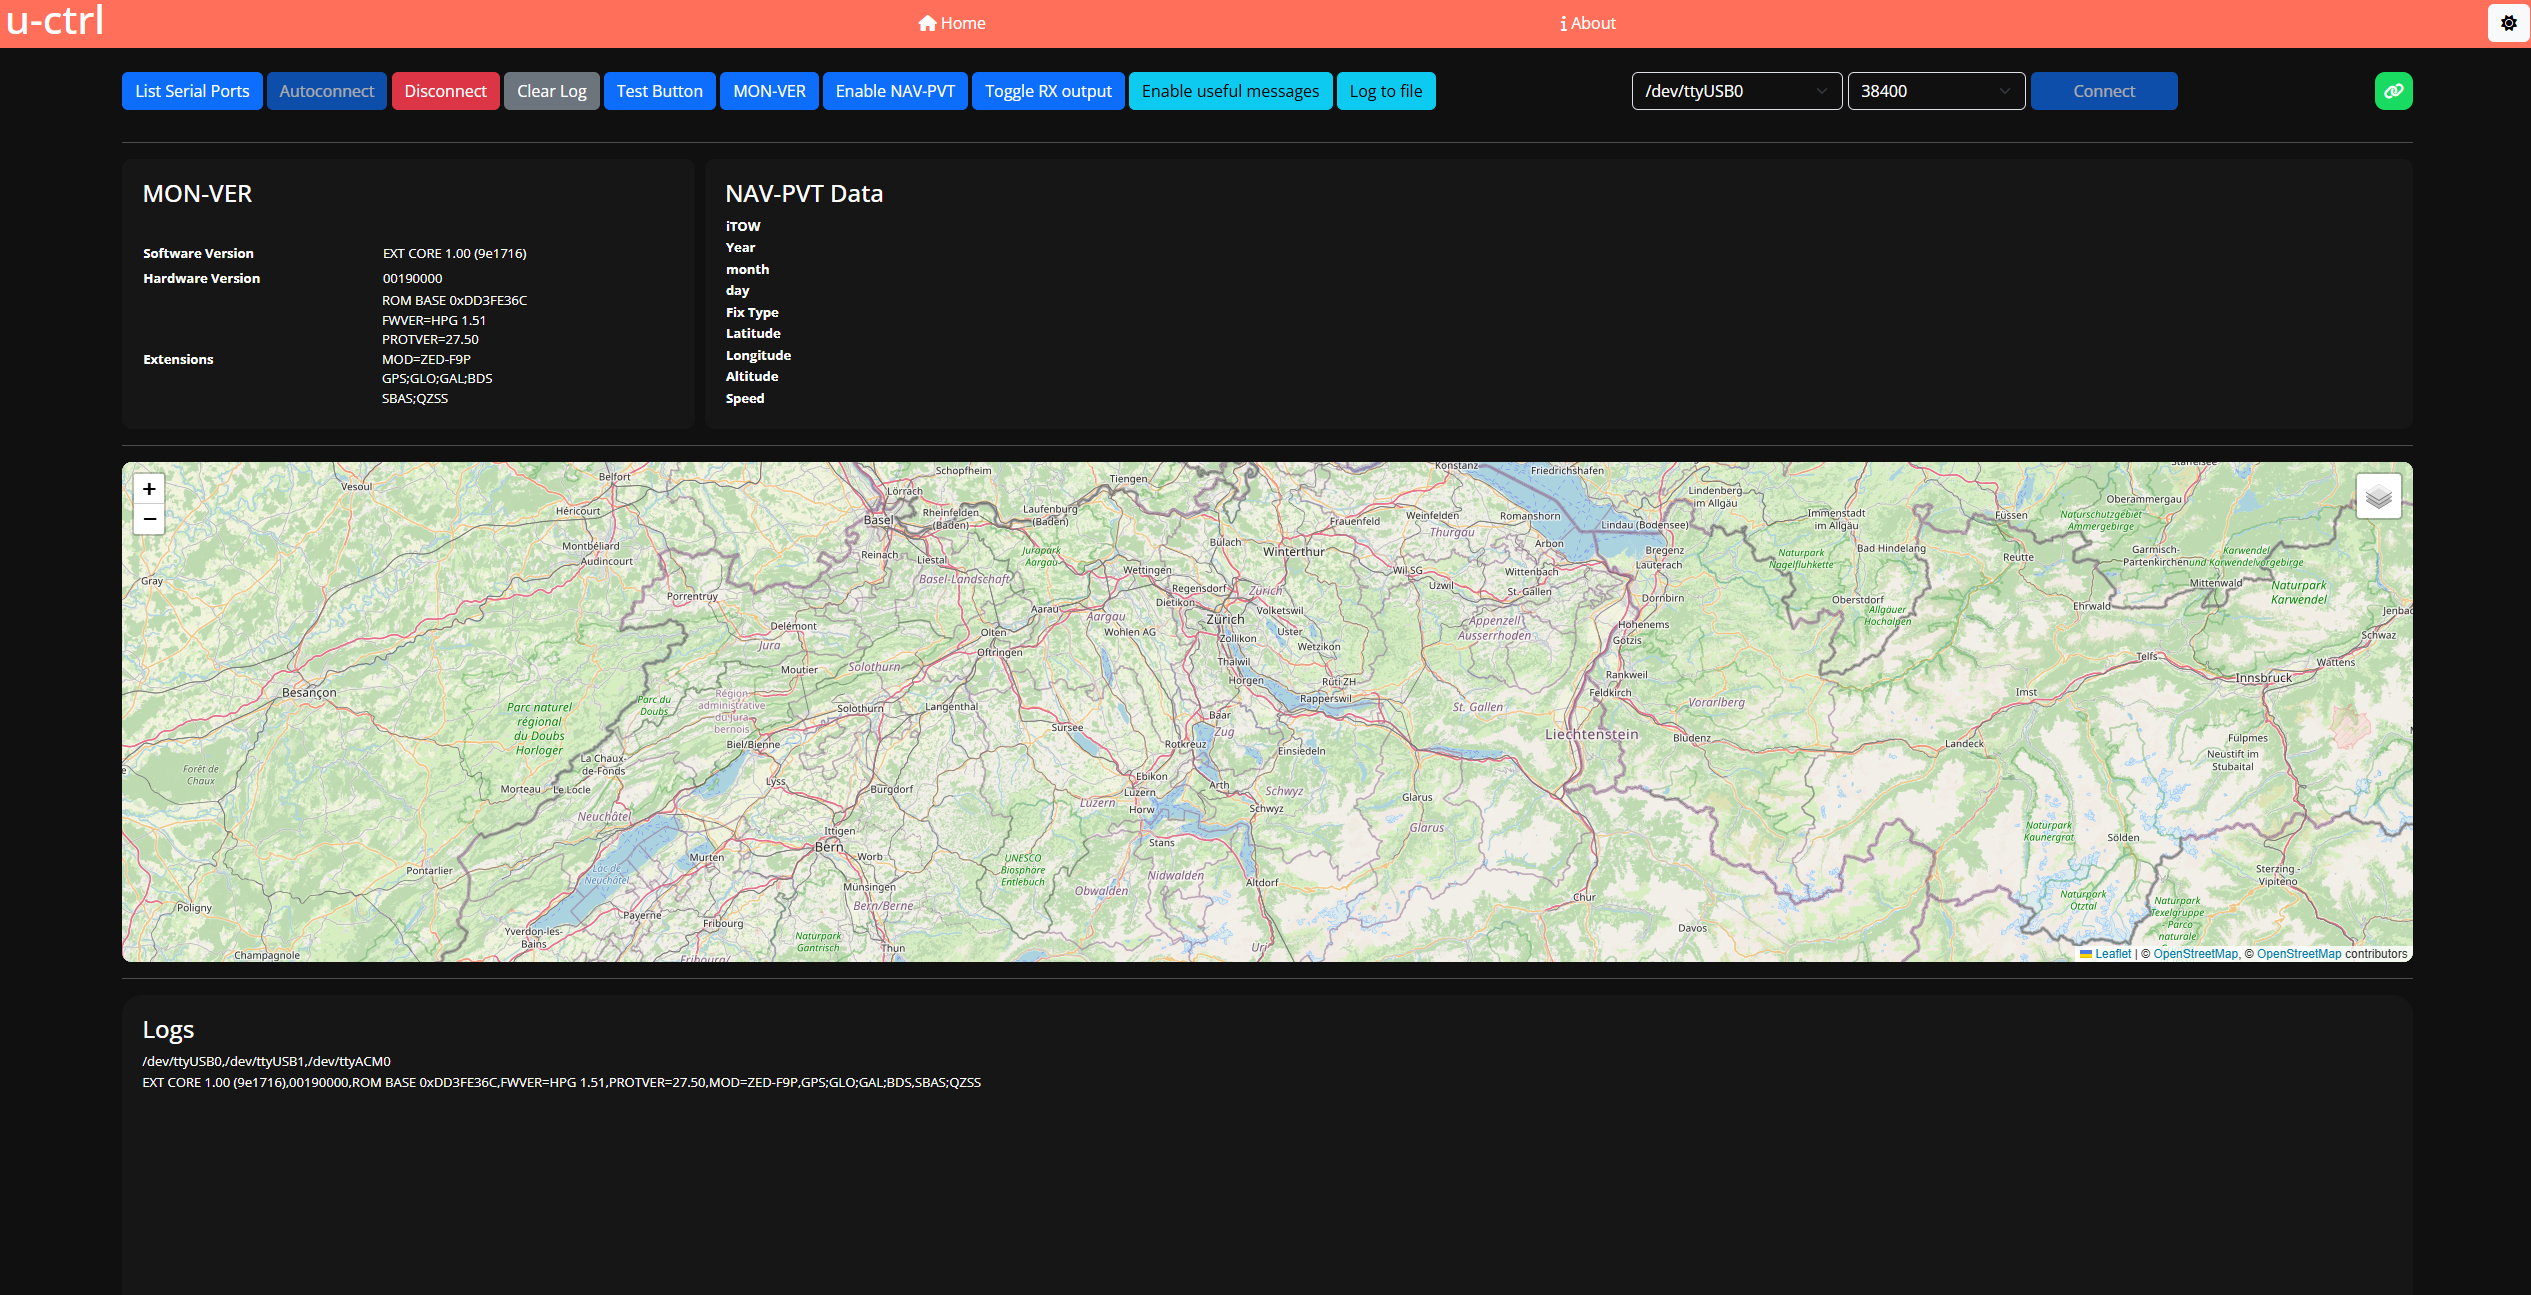Click Zürich on the map
This screenshot has width=2531, height=1295.
point(1225,620)
